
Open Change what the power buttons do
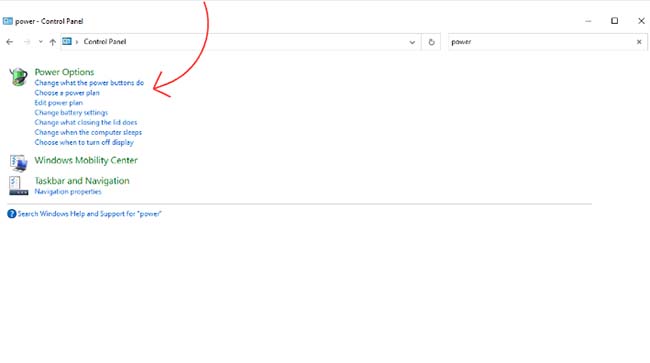pyautogui.click(x=89, y=83)
